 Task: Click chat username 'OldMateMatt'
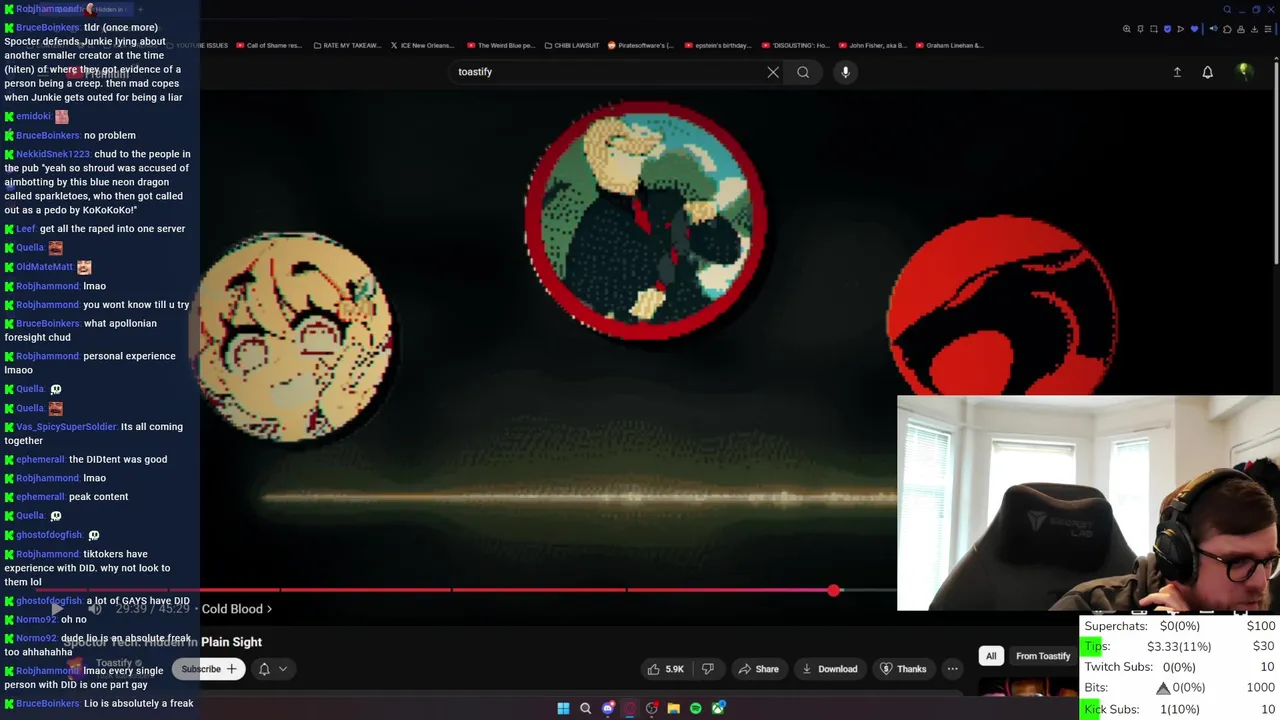pyautogui.click(x=44, y=267)
